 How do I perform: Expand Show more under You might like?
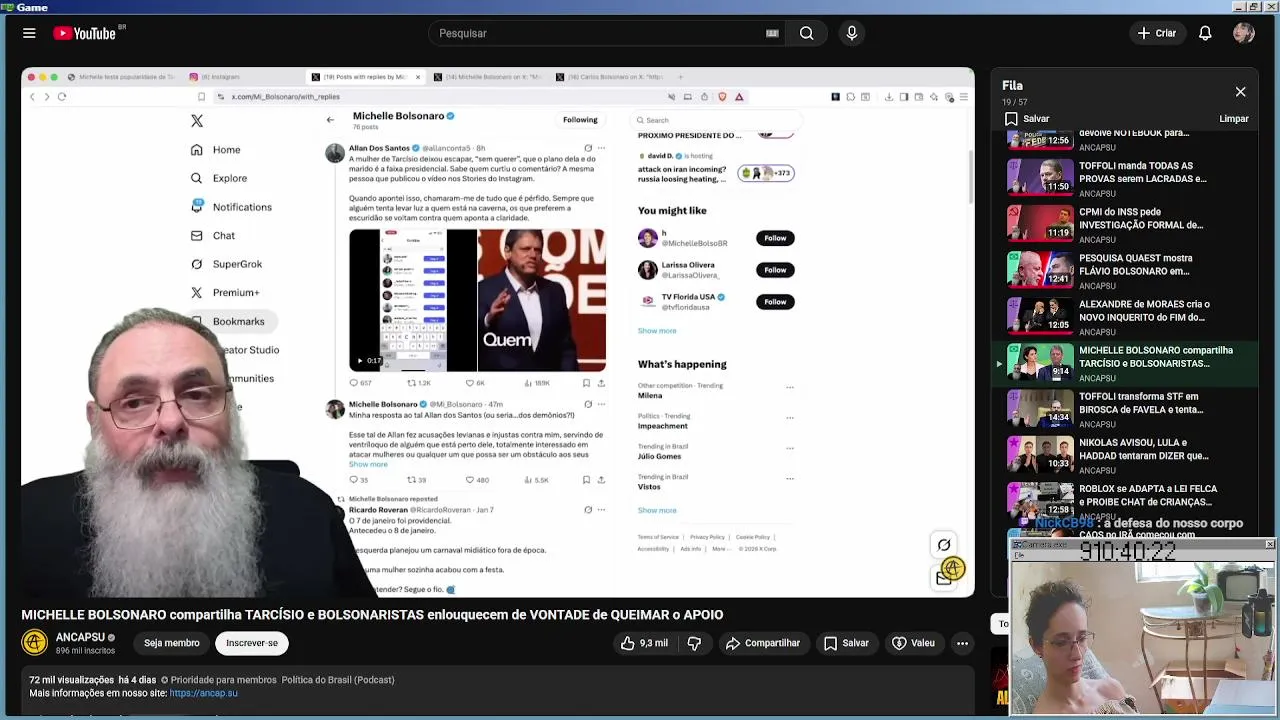click(657, 331)
